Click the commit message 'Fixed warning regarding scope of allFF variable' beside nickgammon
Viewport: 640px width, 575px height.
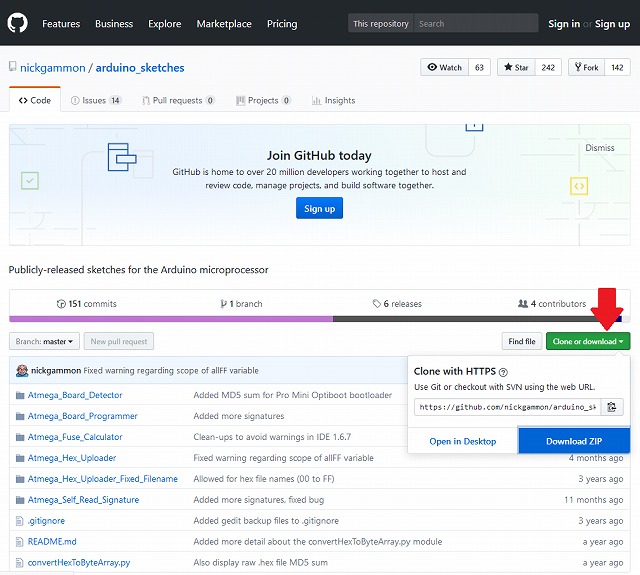[171, 371]
